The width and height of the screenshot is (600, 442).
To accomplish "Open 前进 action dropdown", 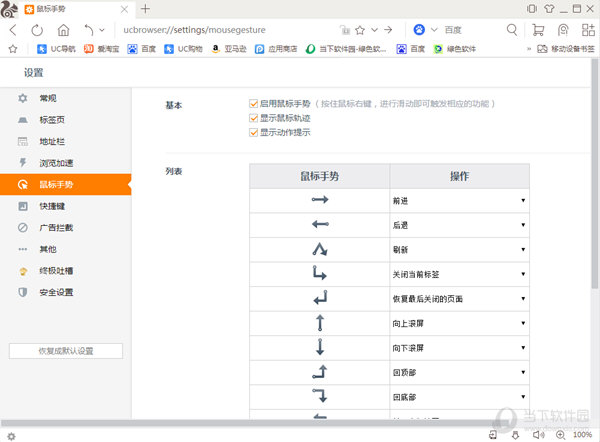I will [460, 201].
